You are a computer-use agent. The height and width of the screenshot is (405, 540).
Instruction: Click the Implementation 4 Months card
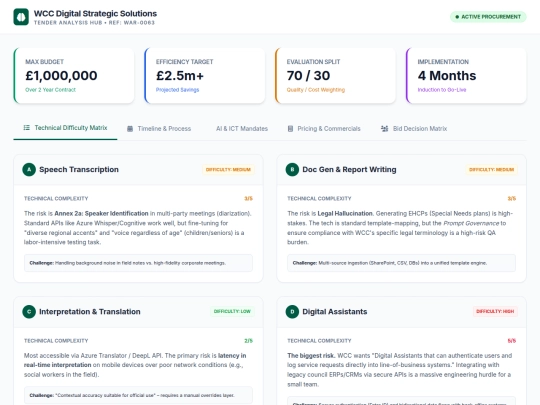(466, 75)
